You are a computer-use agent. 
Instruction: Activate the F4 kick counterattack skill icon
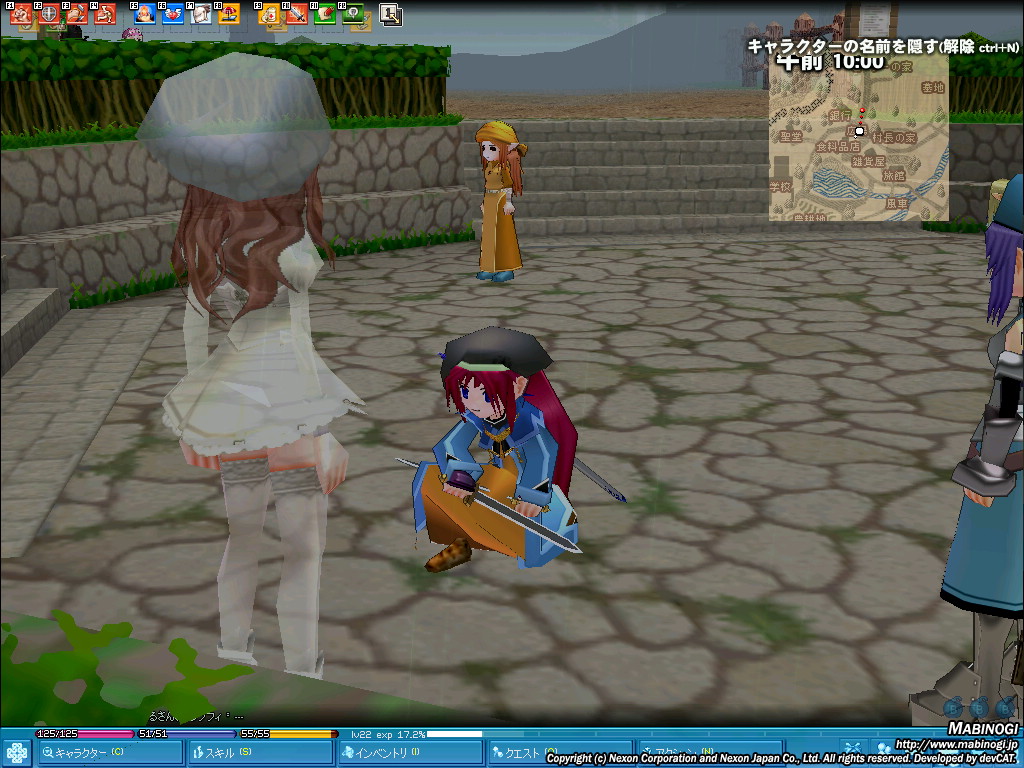coord(105,14)
